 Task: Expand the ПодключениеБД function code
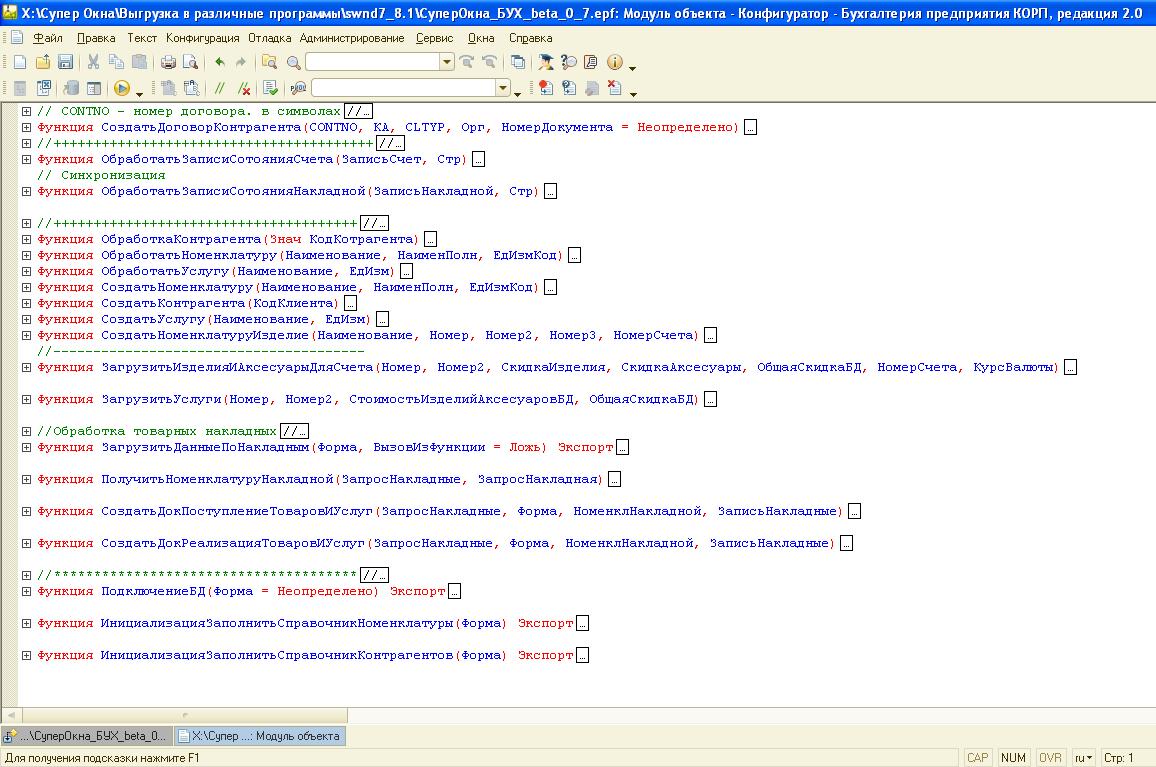[x=27, y=592]
